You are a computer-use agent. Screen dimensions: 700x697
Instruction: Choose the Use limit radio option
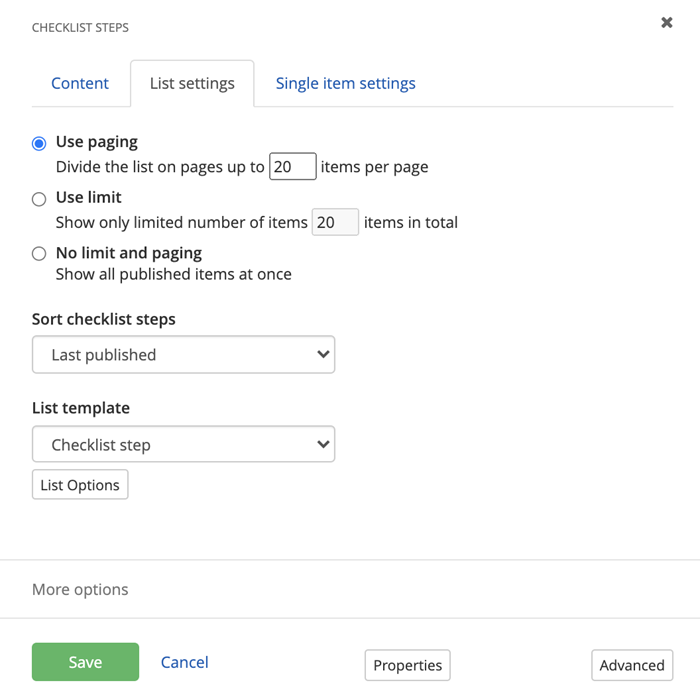[x=39, y=199]
